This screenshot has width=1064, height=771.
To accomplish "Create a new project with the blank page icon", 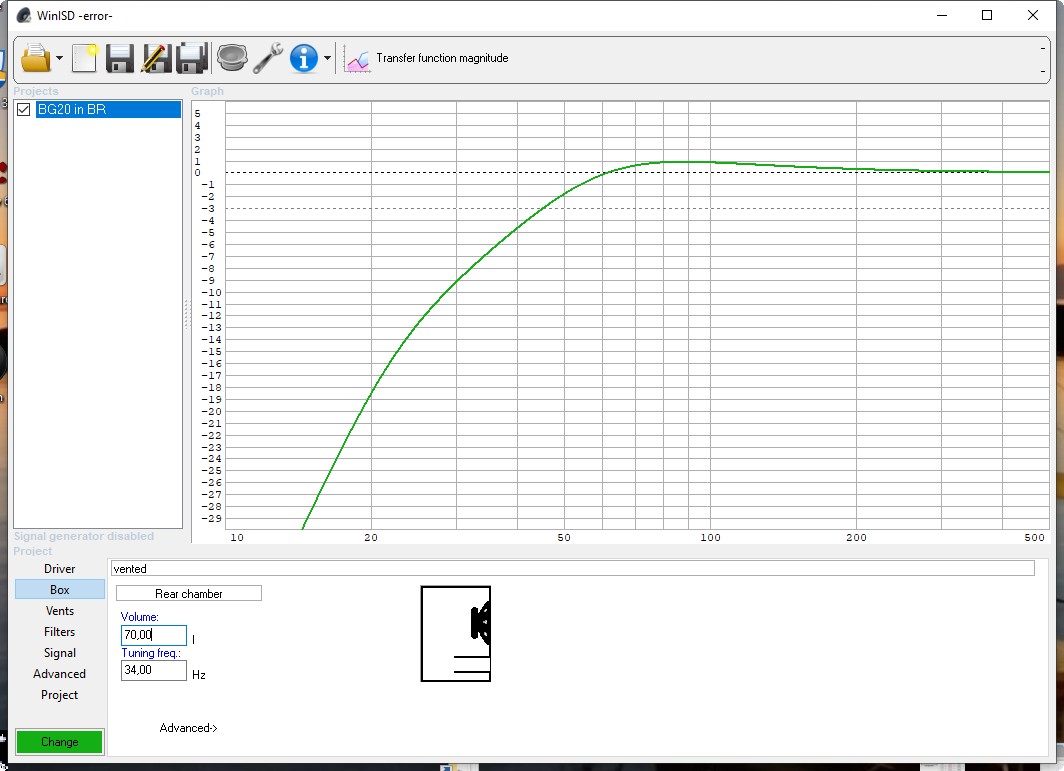I will tap(85, 58).
